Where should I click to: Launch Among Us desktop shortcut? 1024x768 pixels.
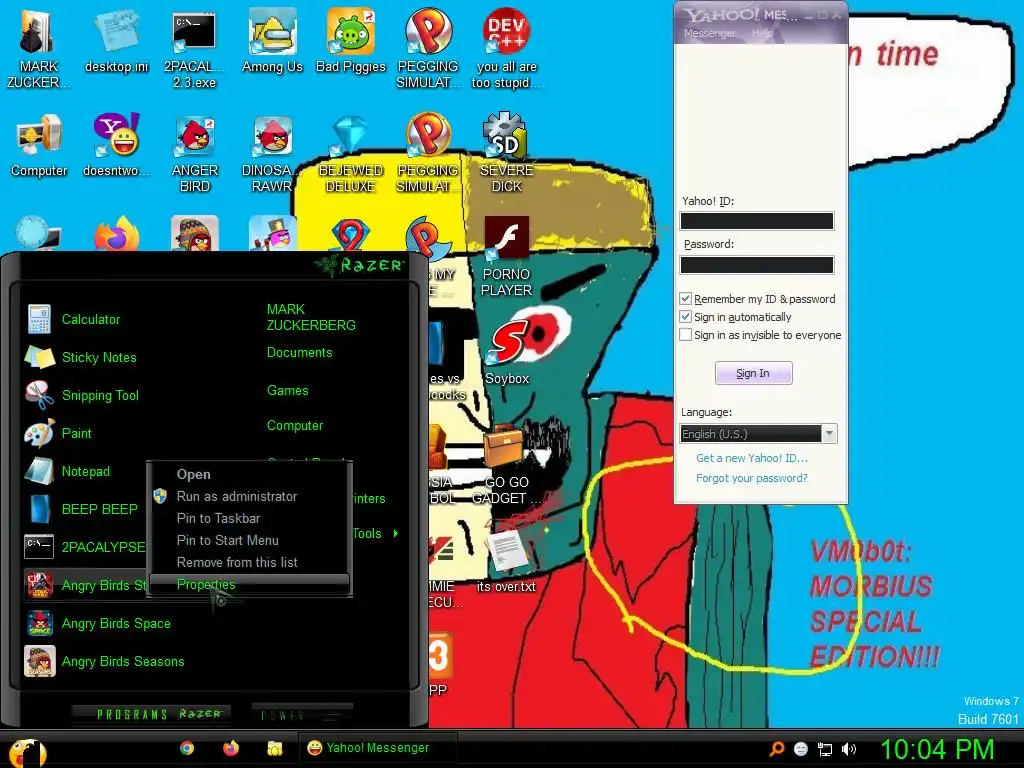click(272, 41)
